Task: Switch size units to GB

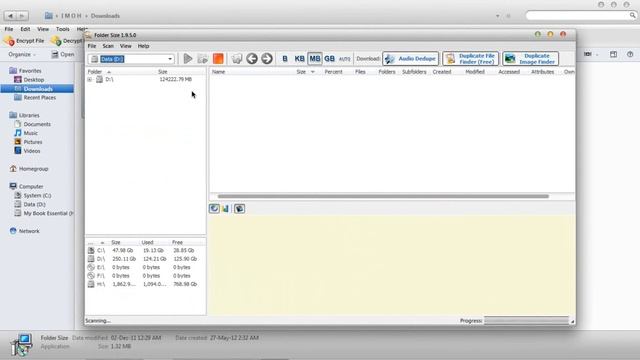Action: click(329, 59)
